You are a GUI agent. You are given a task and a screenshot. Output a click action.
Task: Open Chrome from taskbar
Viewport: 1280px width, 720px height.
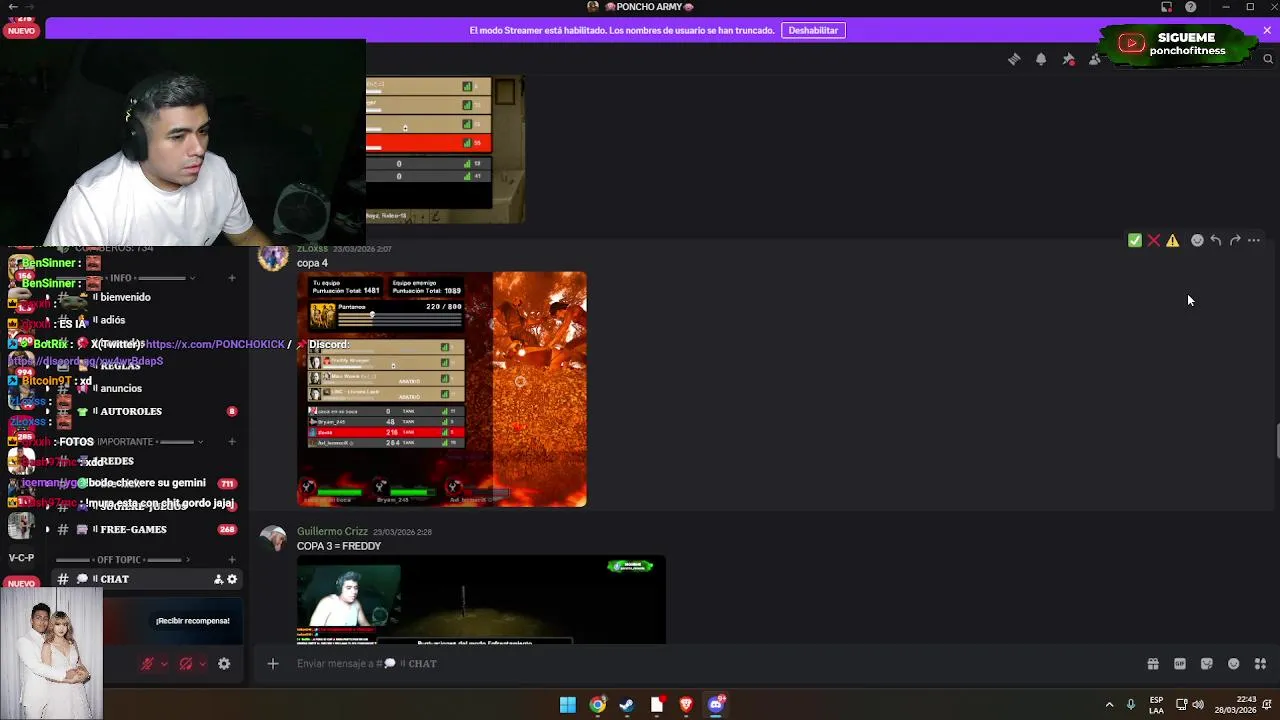[597, 705]
